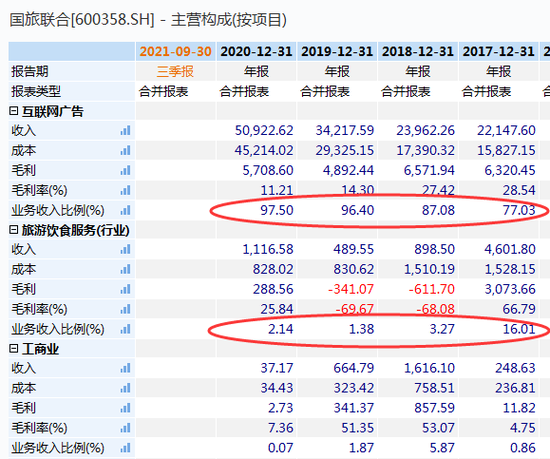Click the cost value 17,390.32
This screenshot has width=550, height=459.
pos(425,150)
